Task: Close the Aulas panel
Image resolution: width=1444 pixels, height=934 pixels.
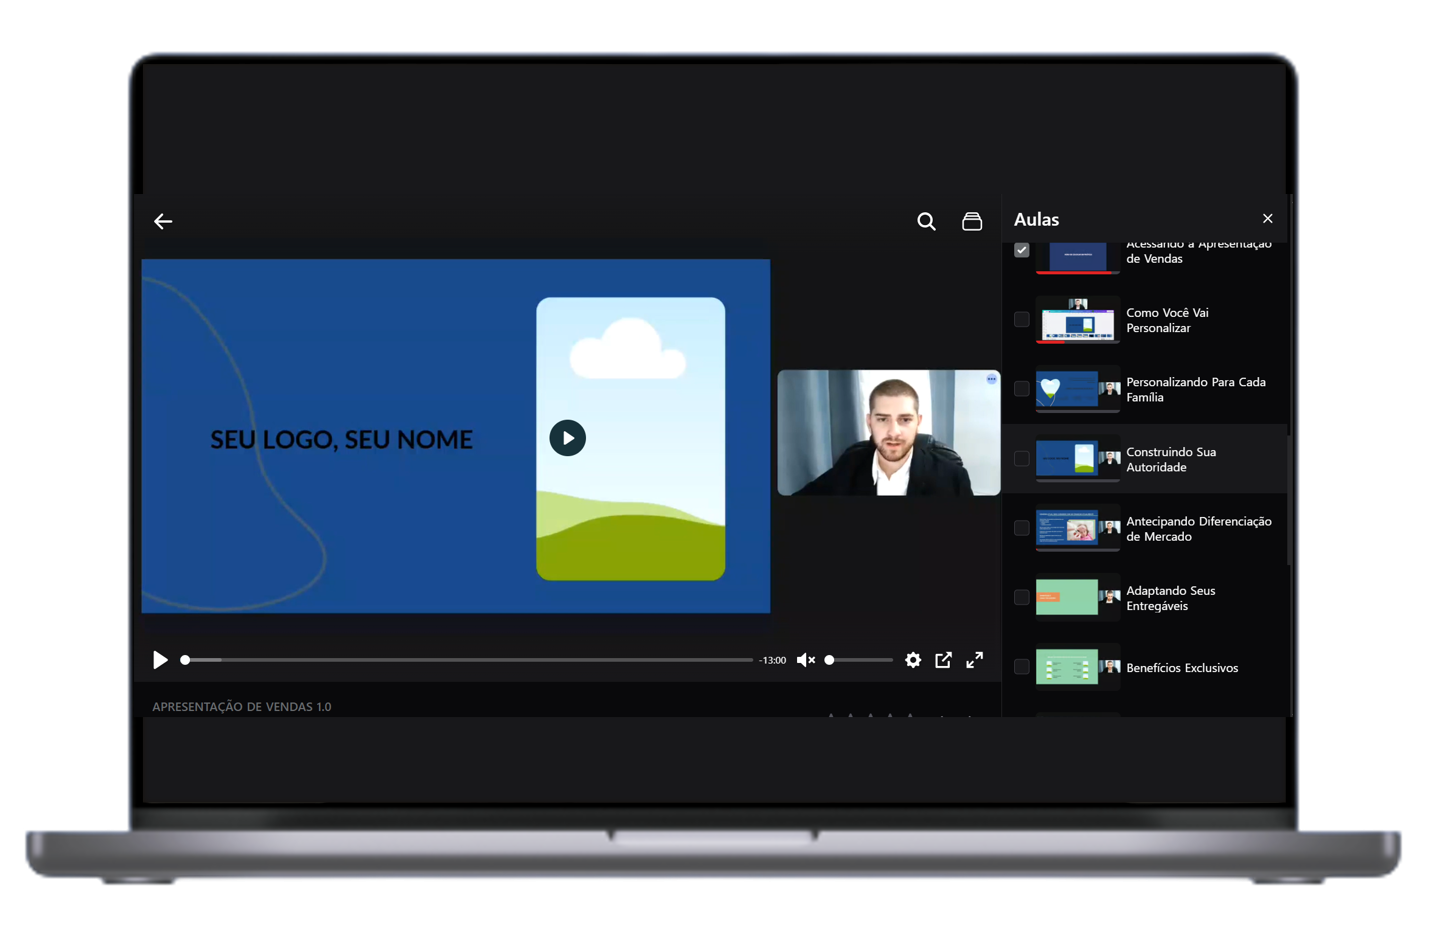Action: 1267,219
